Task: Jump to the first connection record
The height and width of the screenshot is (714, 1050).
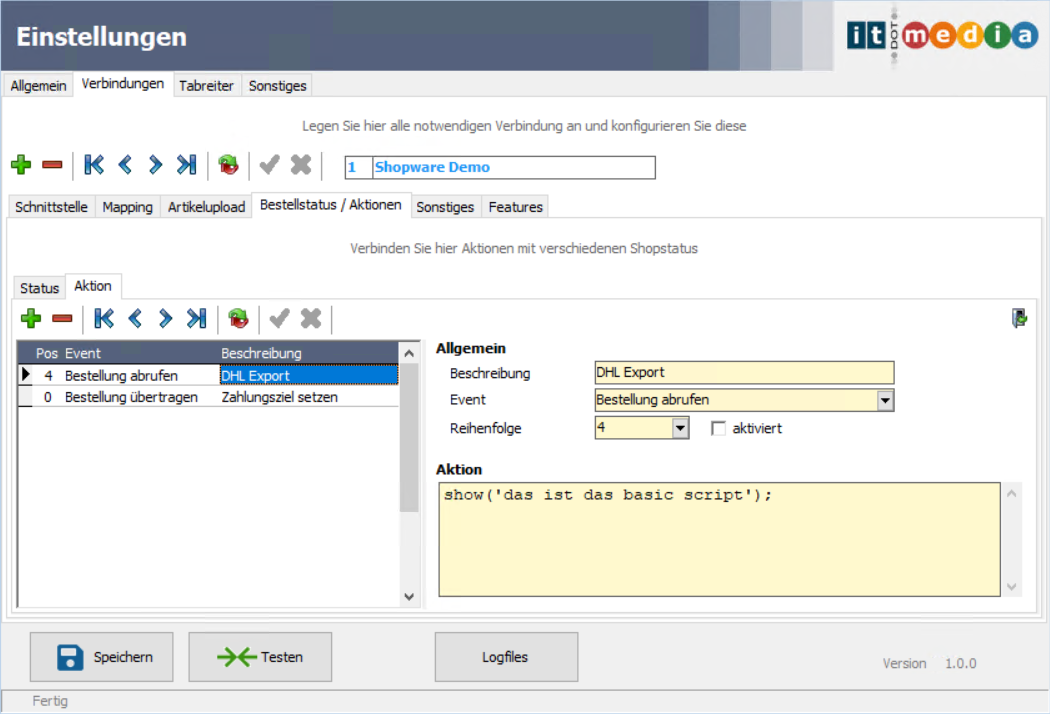Action: click(x=94, y=166)
